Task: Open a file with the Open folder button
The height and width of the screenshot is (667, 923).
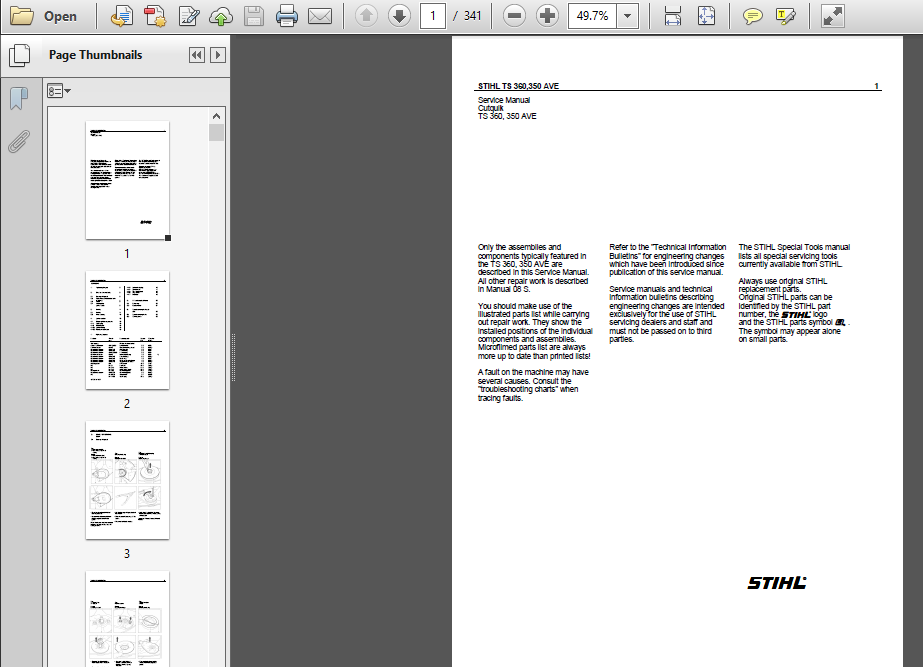Action: (x=44, y=16)
